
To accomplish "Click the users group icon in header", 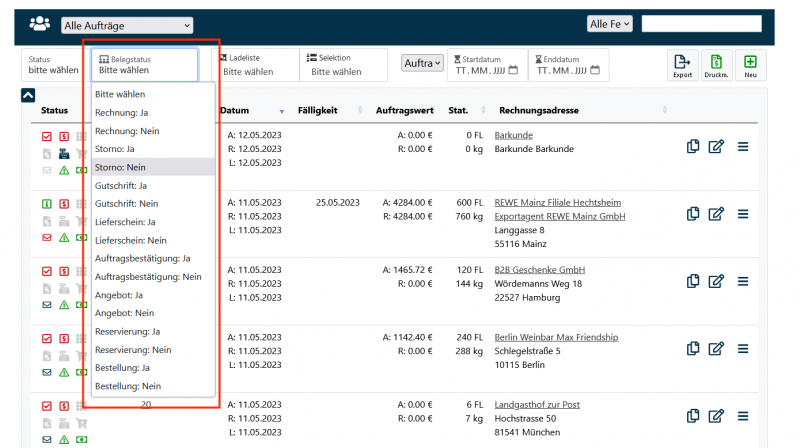I will pyautogui.click(x=40, y=24).
